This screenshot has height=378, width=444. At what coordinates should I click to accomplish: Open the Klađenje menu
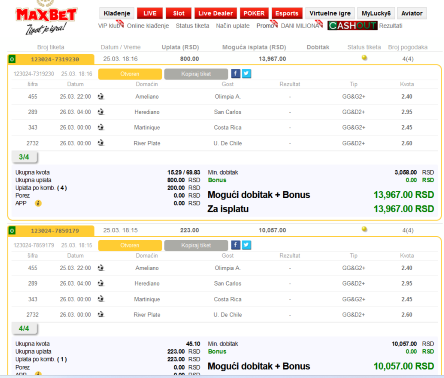point(117,13)
